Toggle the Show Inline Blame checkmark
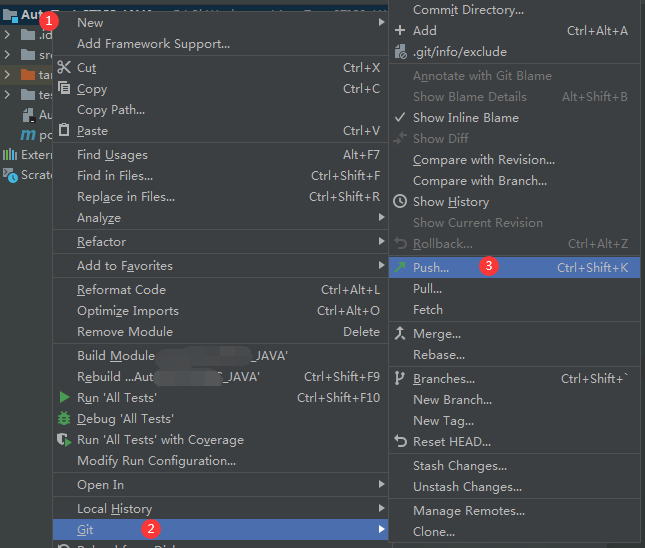Screen dimensions: 645x548 [400, 118]
